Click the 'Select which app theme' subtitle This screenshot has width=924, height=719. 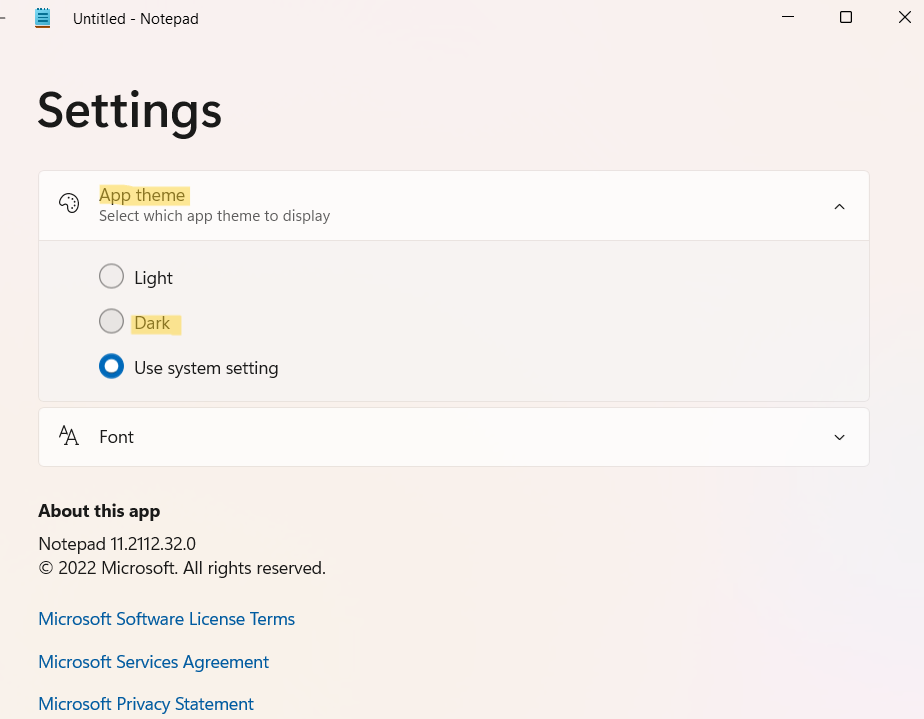point(214,216)
